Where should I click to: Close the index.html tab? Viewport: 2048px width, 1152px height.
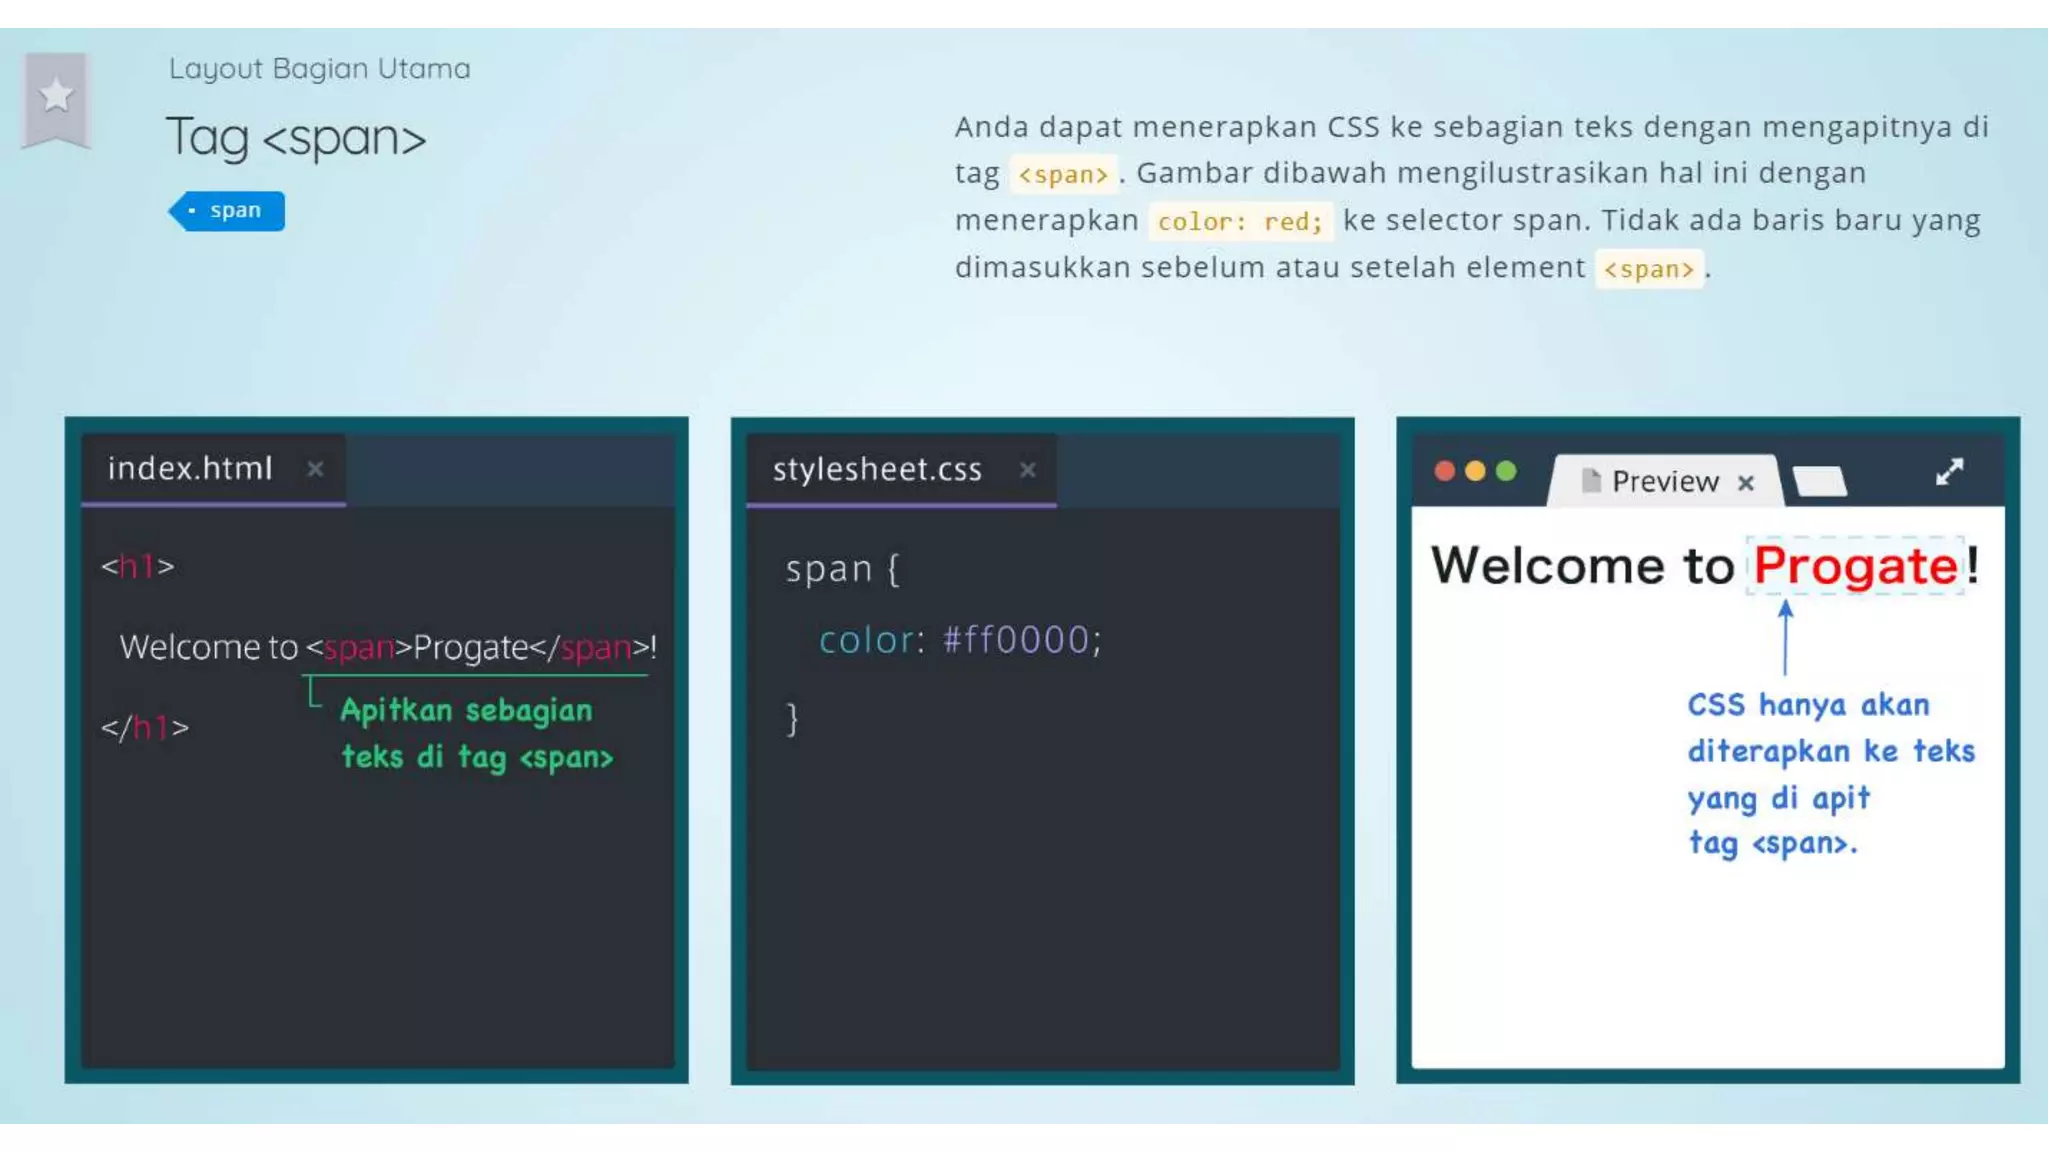point(315,468)
